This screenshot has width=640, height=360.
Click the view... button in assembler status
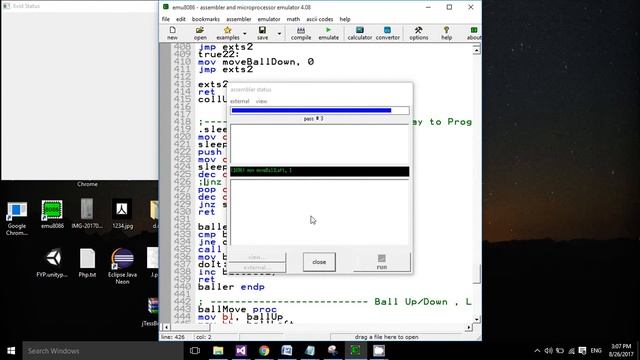[x=257, y=257]
